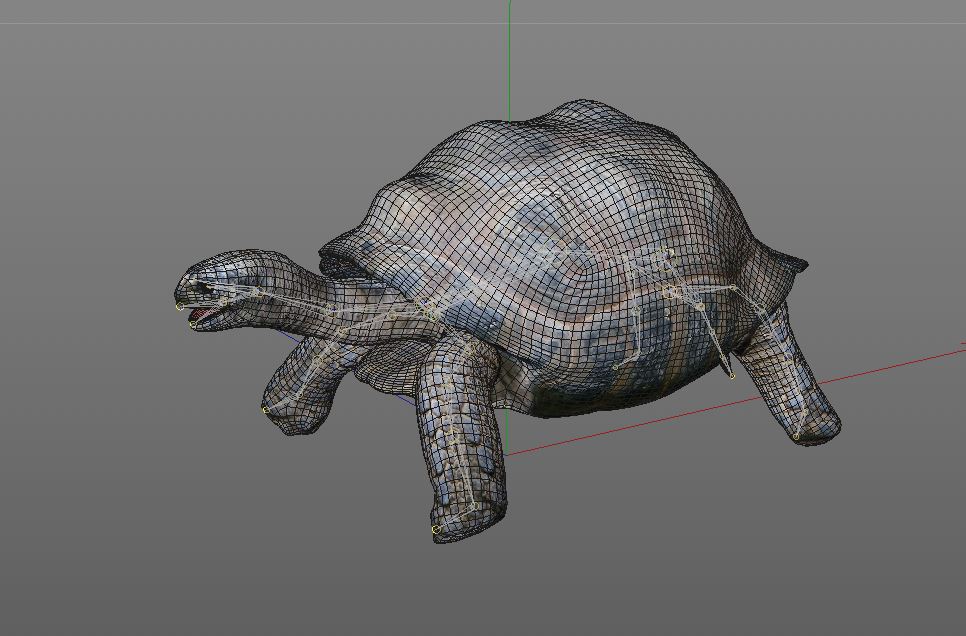Select the front left foot tip joint
Screen dimensions: 966x636
(265, 409)
